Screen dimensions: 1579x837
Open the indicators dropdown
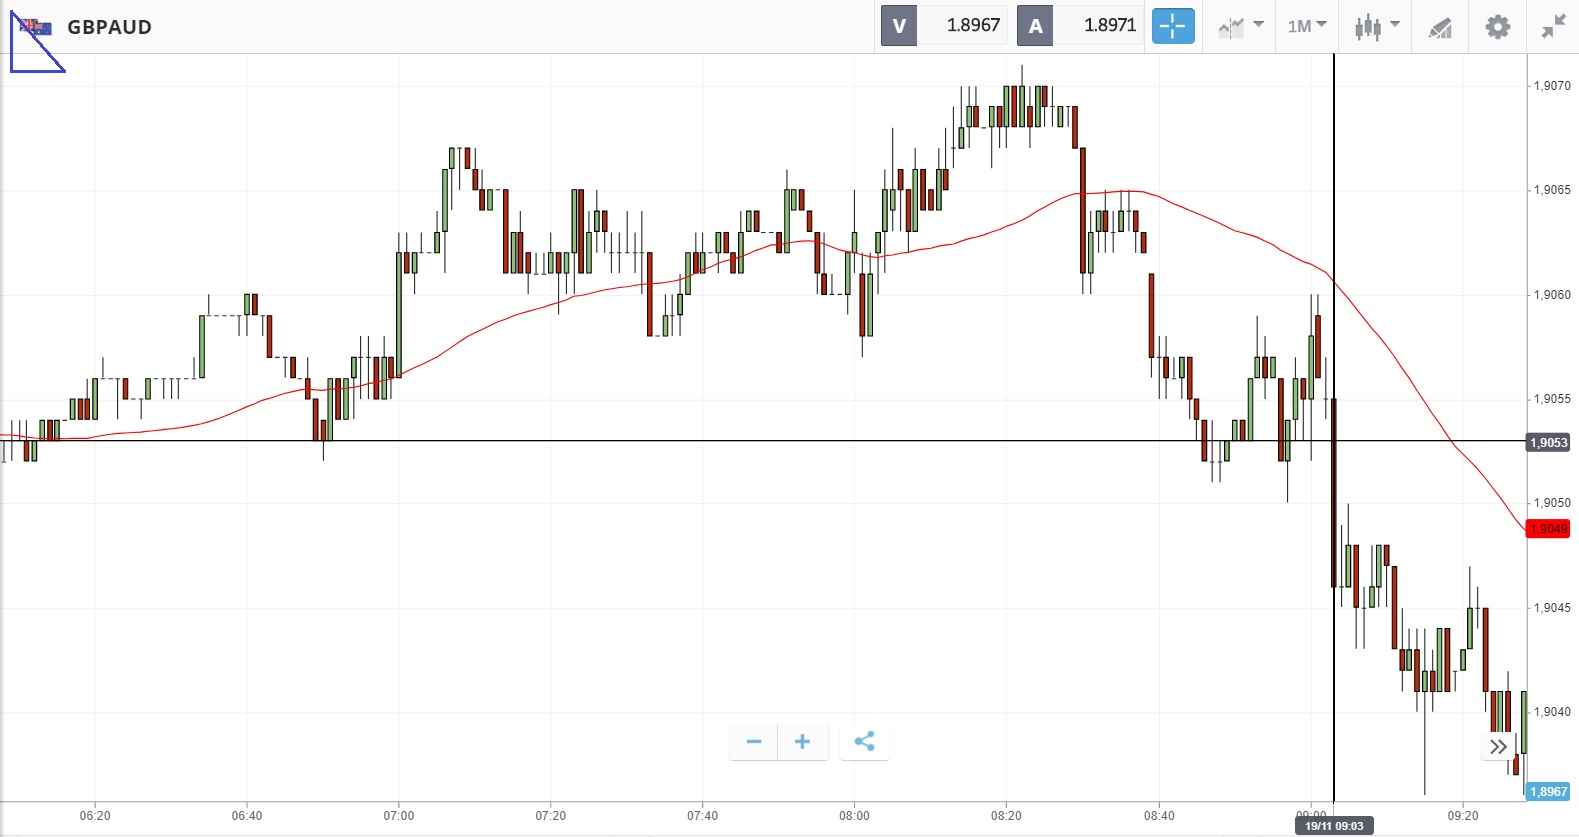pos(1240,27)
